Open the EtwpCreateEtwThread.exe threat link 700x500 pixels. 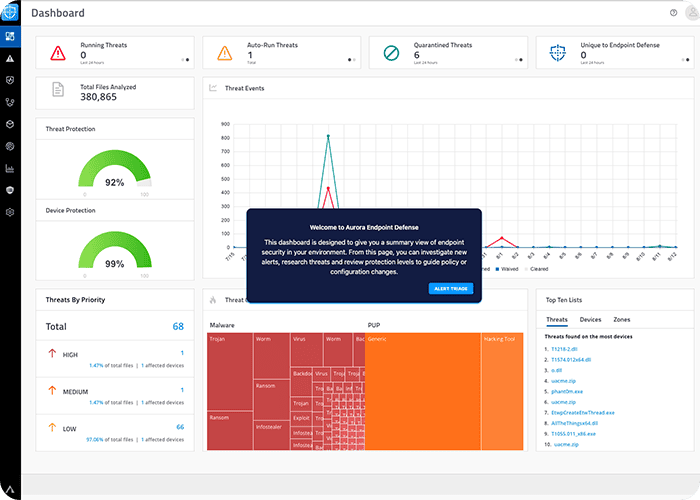pos(583,413)
